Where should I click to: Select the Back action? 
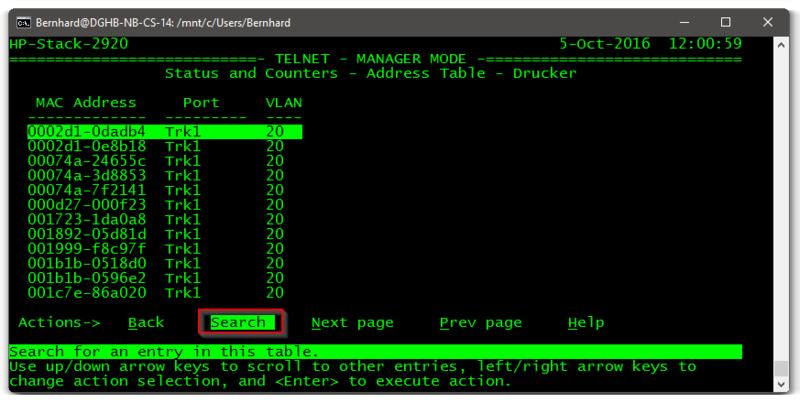click(146, 322)
